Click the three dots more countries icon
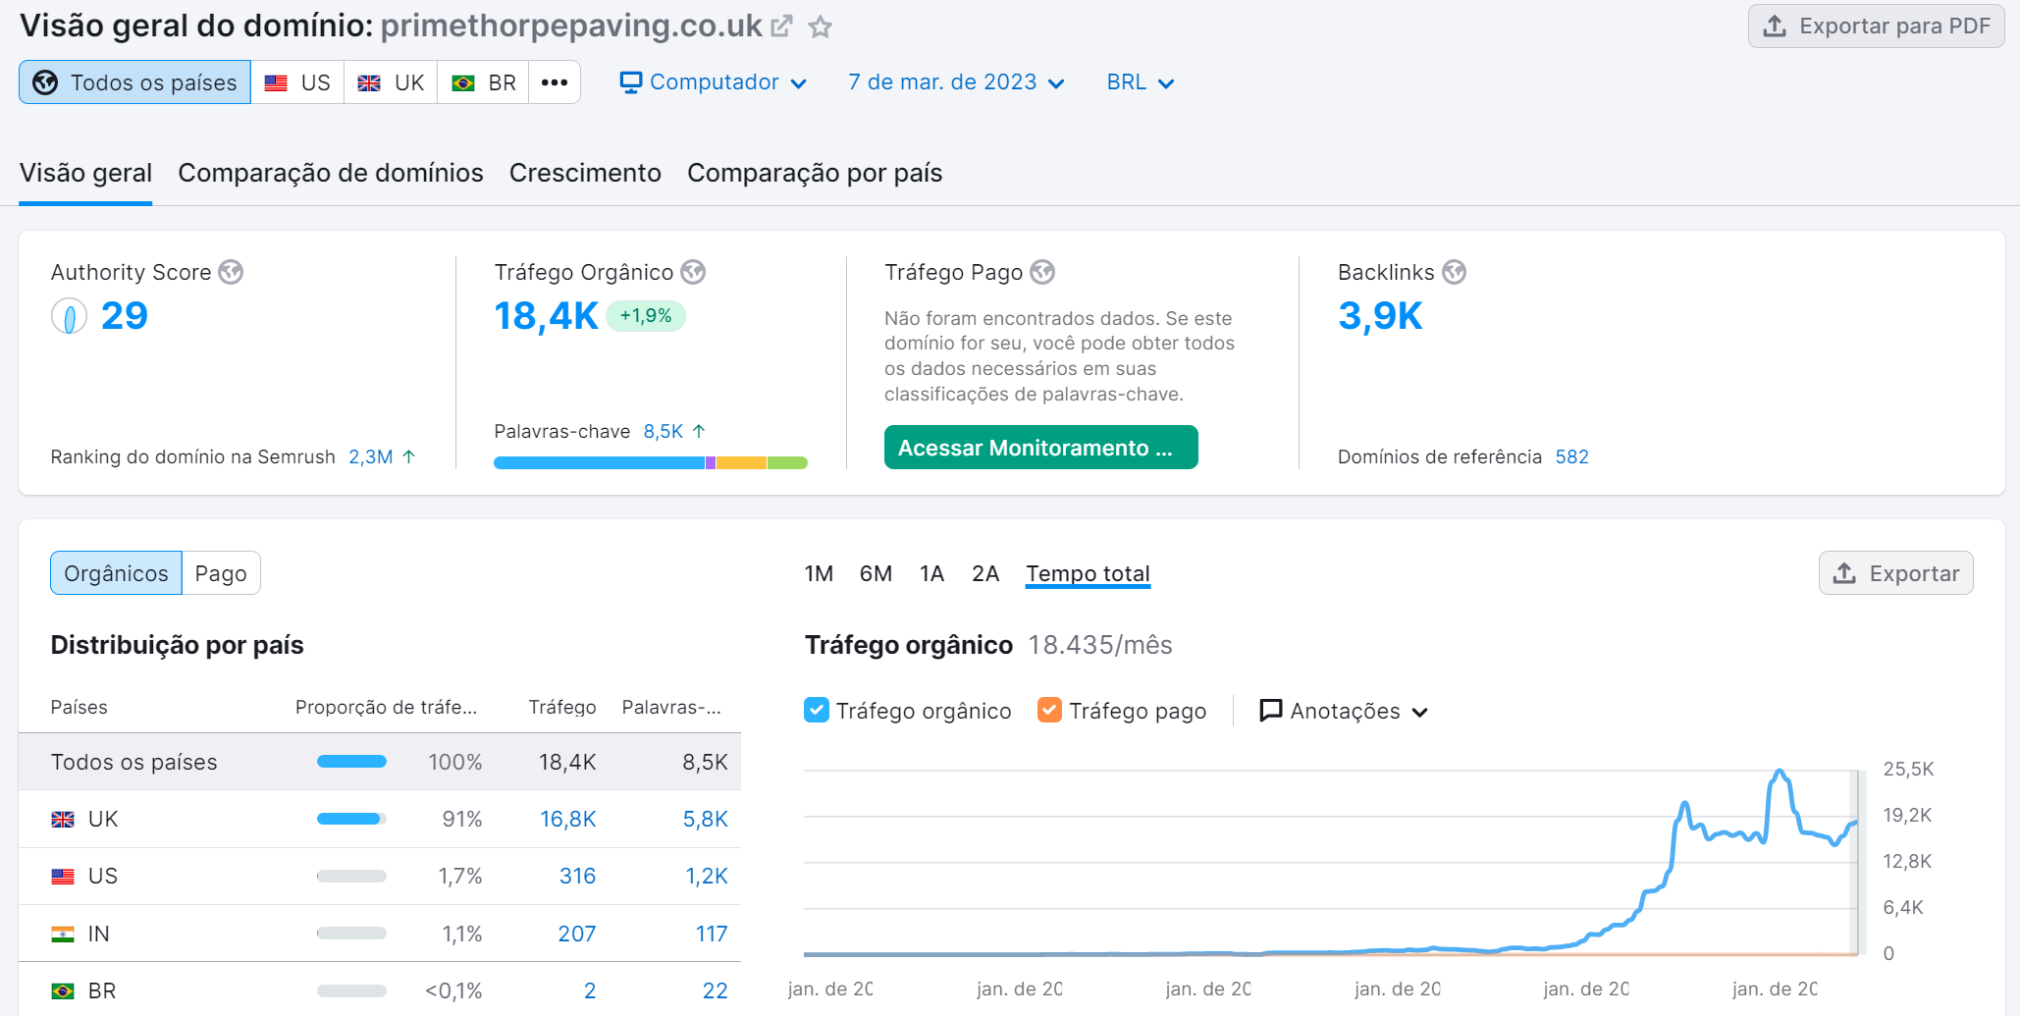 click(555, 82)
